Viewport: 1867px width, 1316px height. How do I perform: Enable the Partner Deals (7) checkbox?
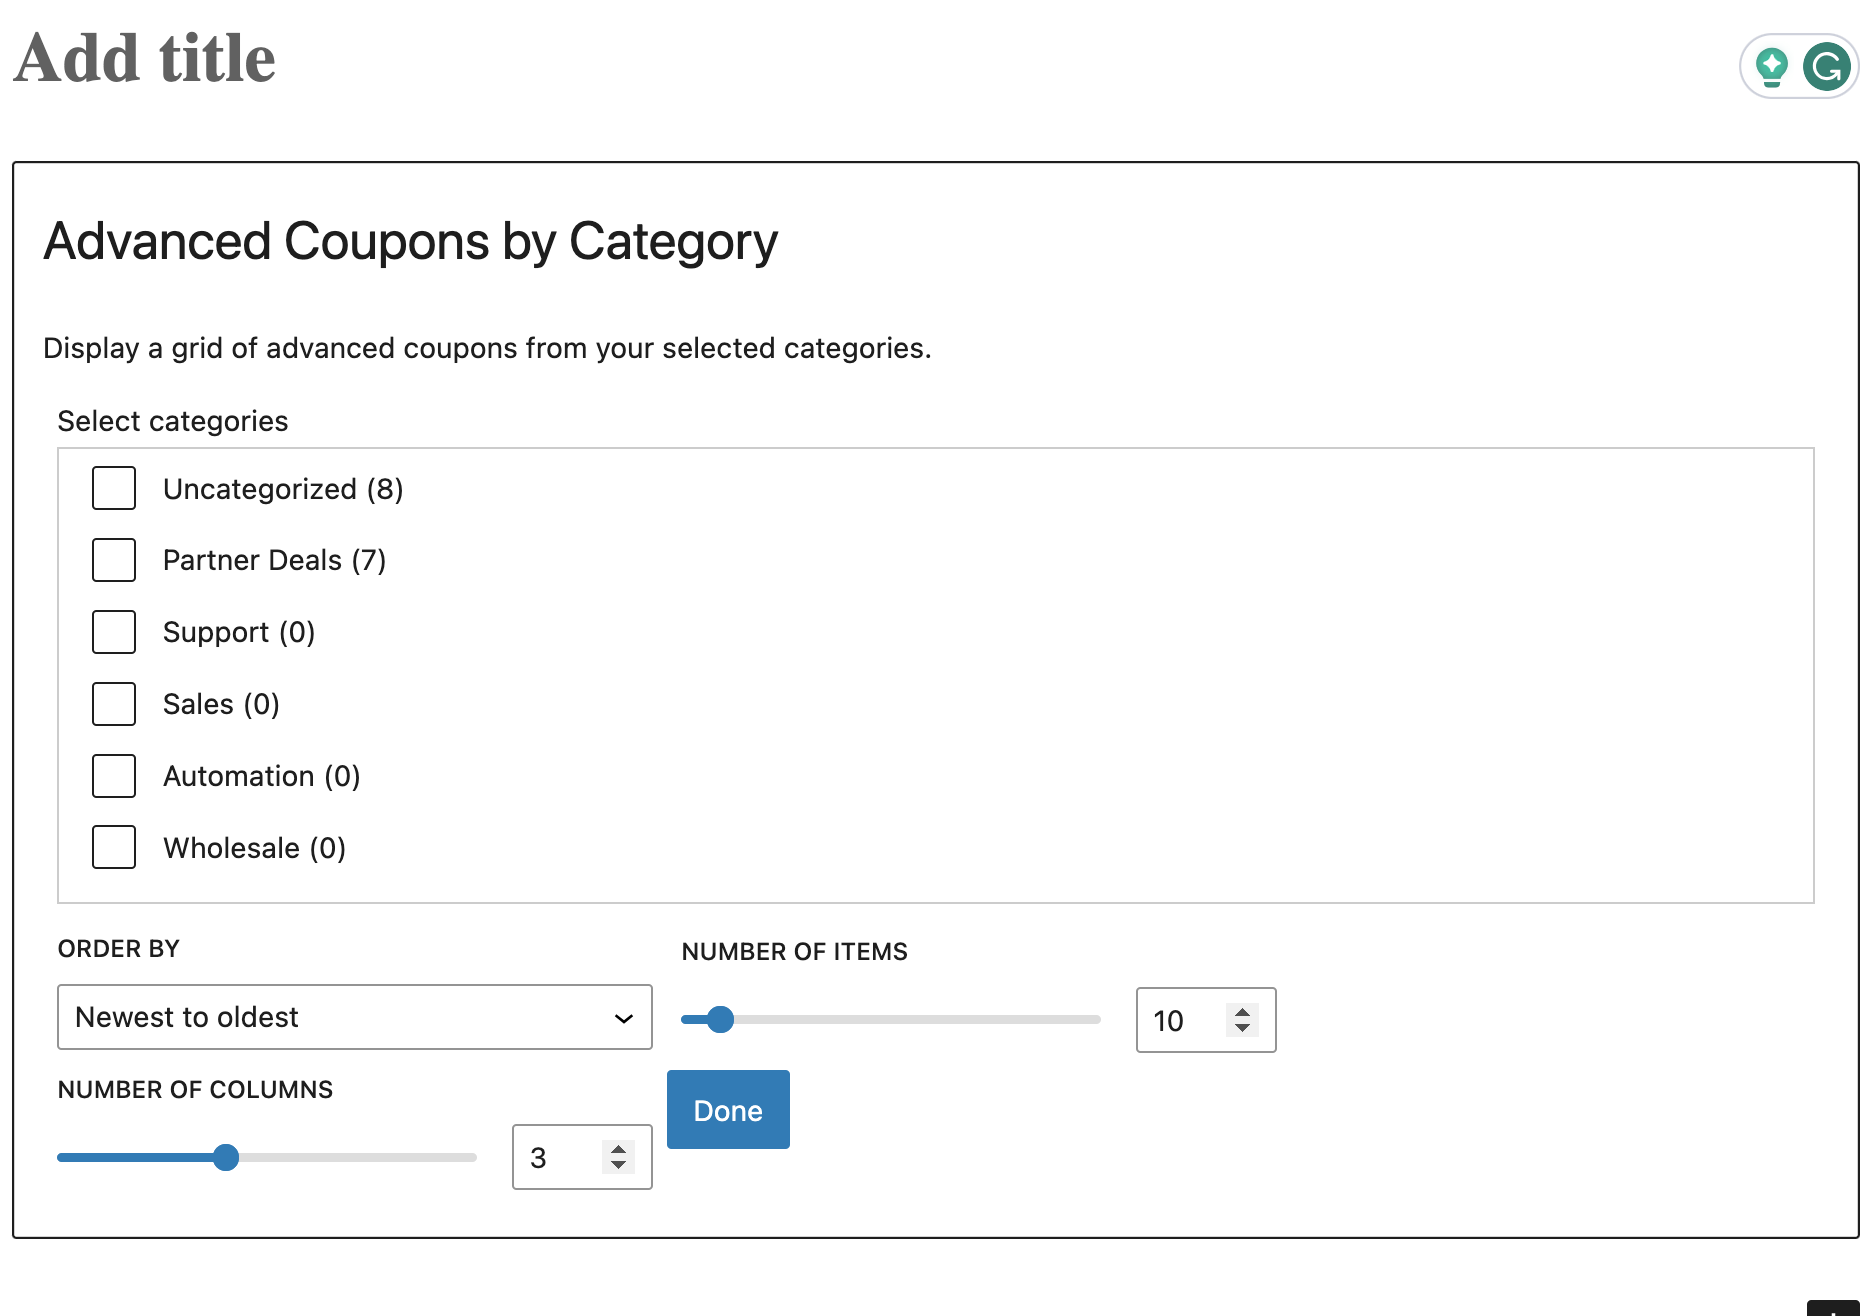point(114,560)
